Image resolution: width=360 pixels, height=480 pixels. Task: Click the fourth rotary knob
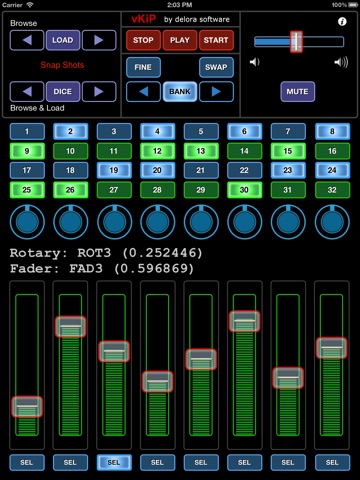pos(157,222)
